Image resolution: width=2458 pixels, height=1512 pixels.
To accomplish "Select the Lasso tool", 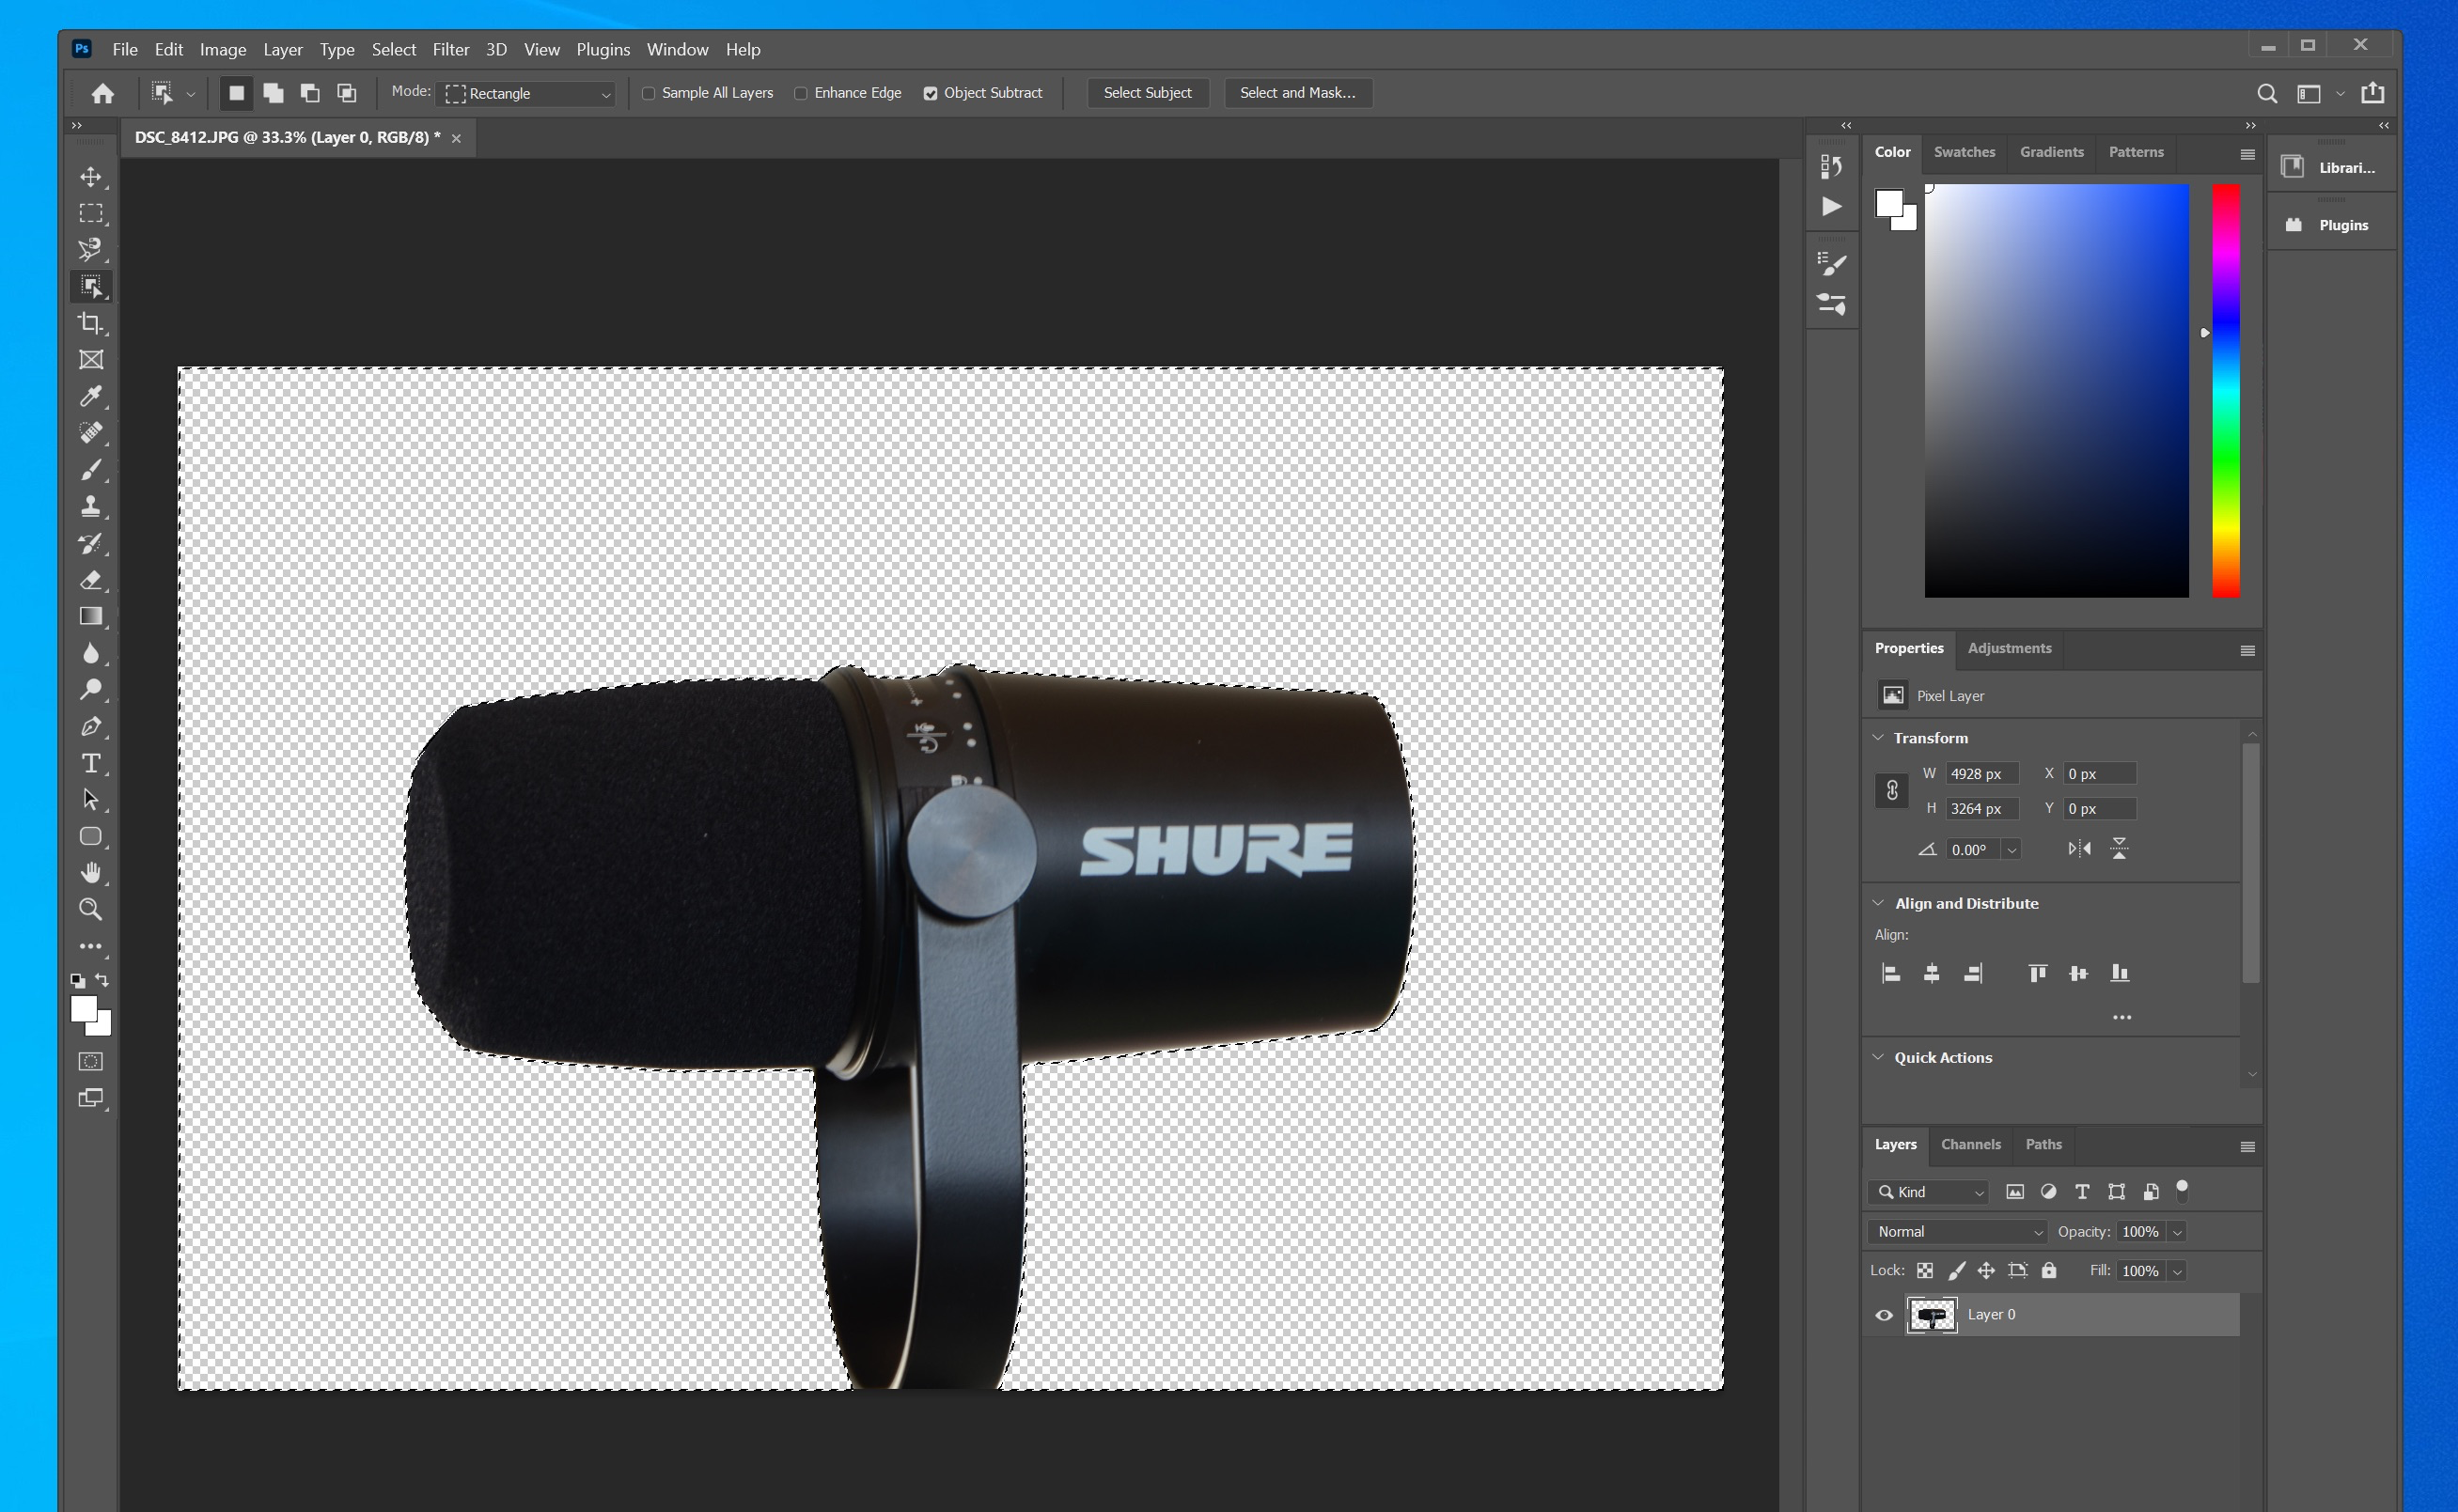I will tap(91, 250).
